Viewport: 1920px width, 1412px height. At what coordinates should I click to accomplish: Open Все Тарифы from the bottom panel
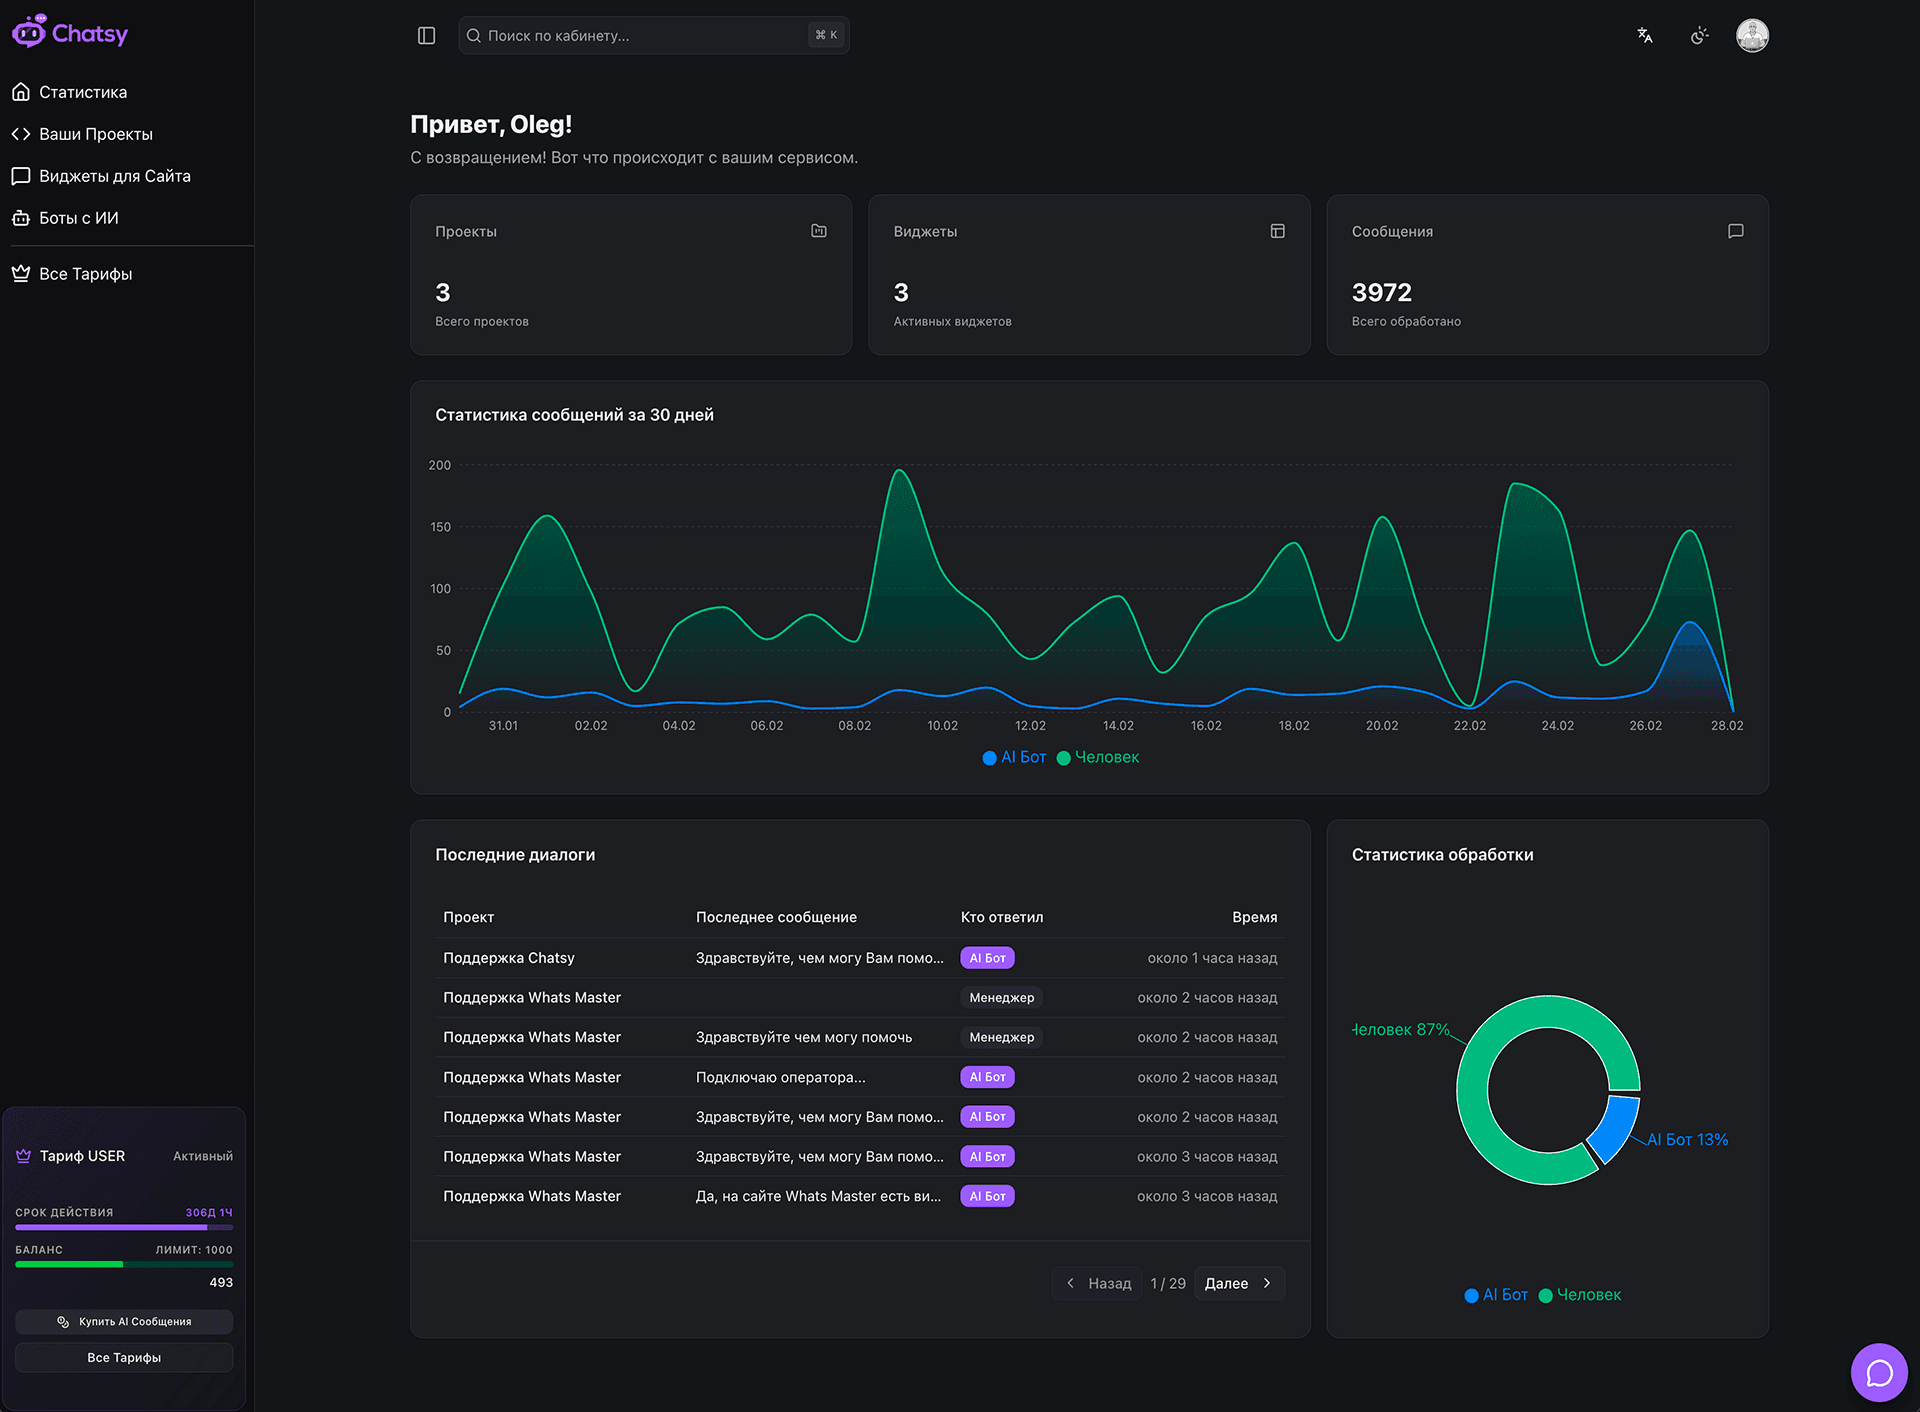pos(123,1357)
